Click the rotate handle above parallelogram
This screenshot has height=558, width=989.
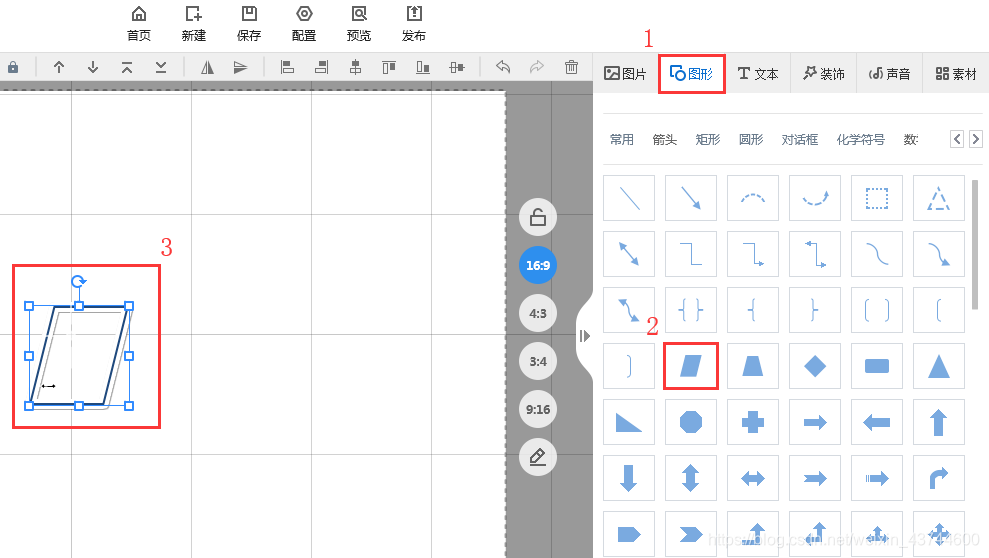[78, 281]
